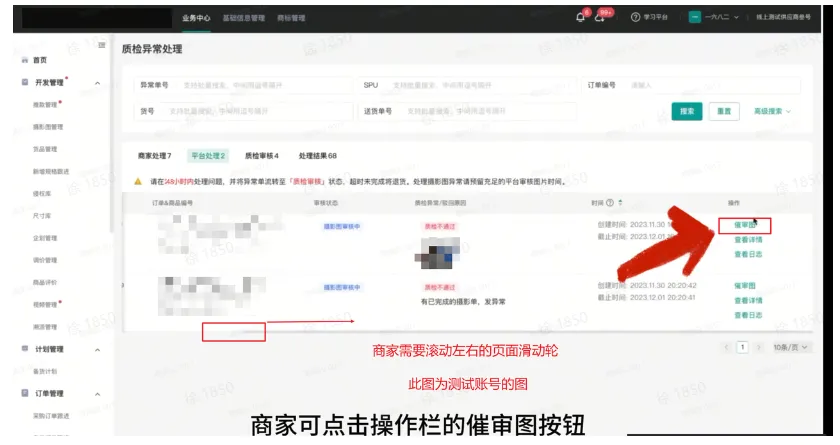Image resolution: width=840 pixels, height=445 pixels.
Task: Open 视频管理 in the sidebar
Action: (x=45, y=304)
